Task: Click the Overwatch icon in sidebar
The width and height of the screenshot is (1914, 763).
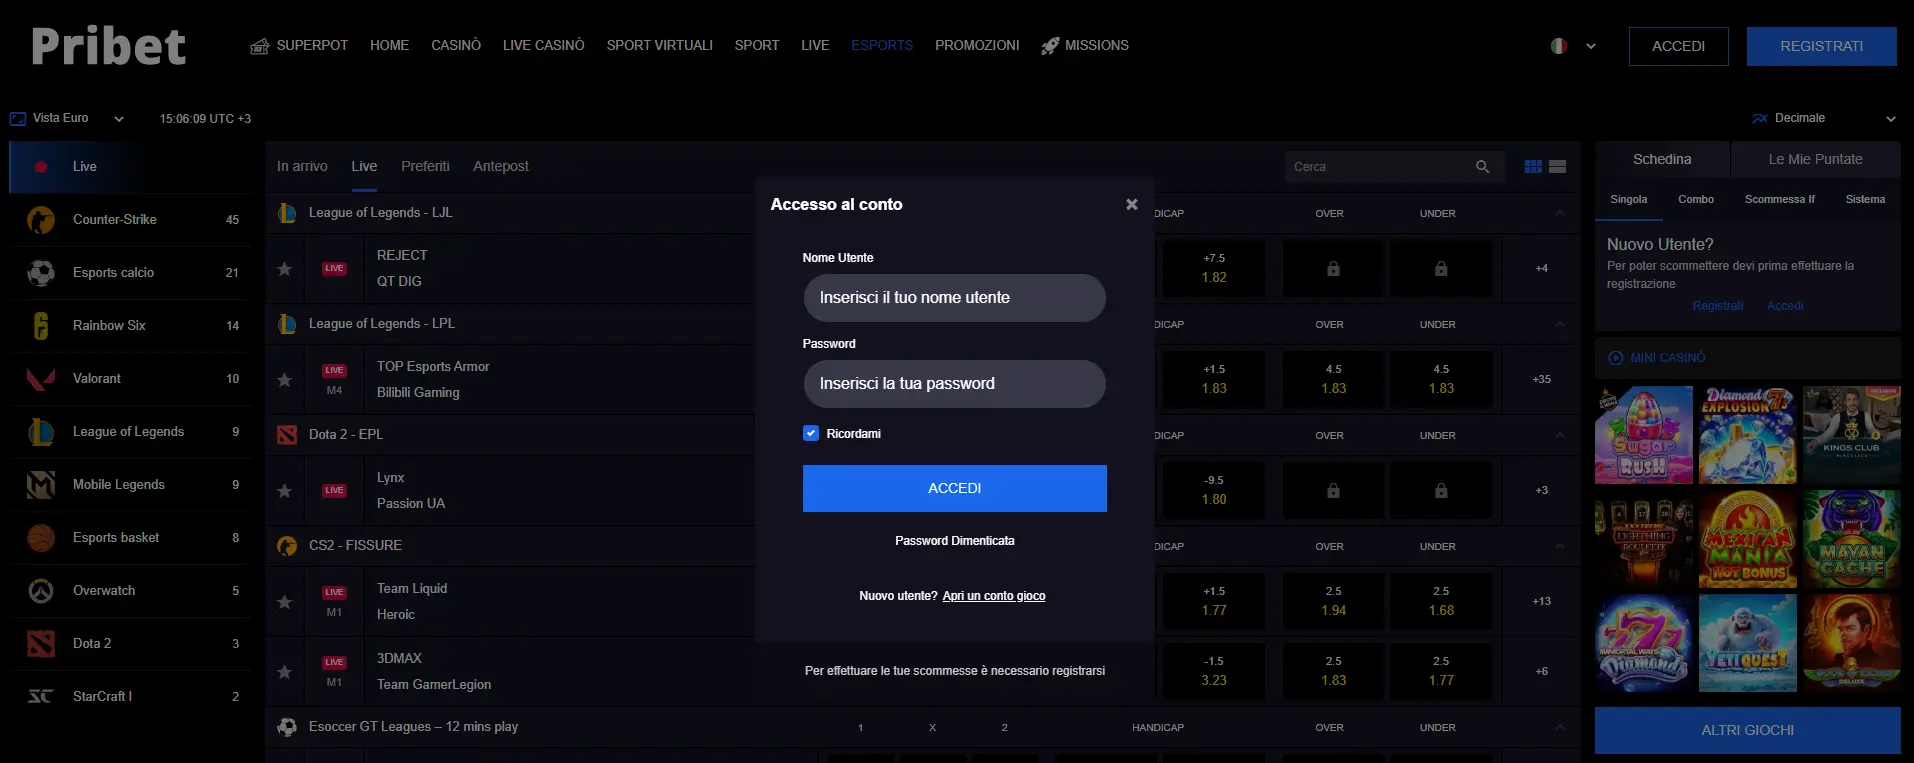Action: 41,591
